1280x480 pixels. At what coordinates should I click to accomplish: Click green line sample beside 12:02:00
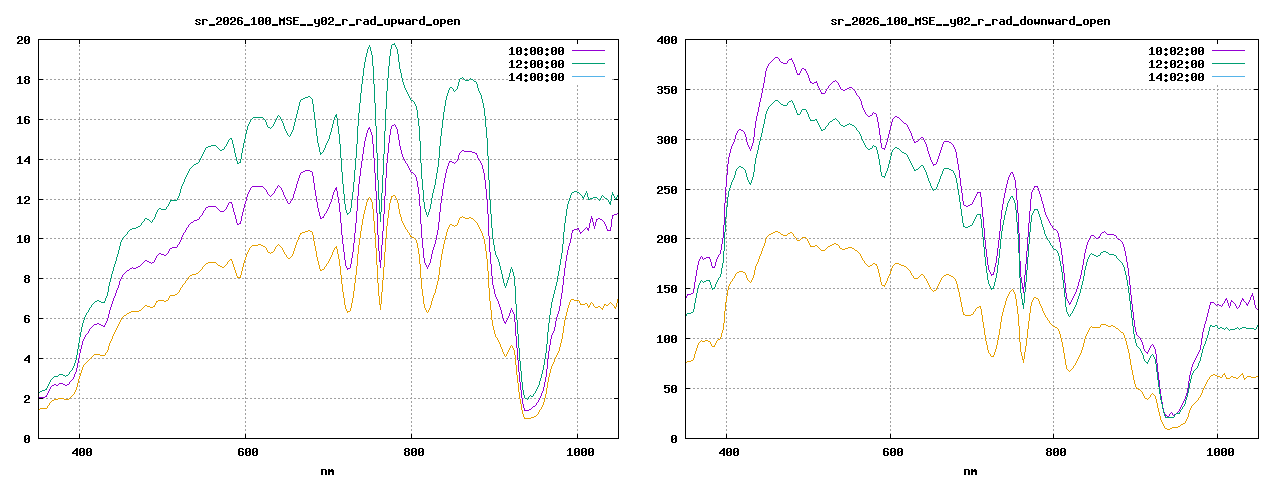(x=1228, y=64)
